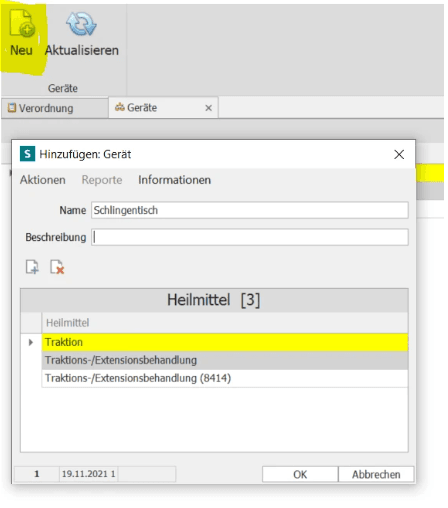Add a Heilmittel with the page-plus icon
Image resolution: width=448 pixels, height=508 pixels.
click(32, 267)
